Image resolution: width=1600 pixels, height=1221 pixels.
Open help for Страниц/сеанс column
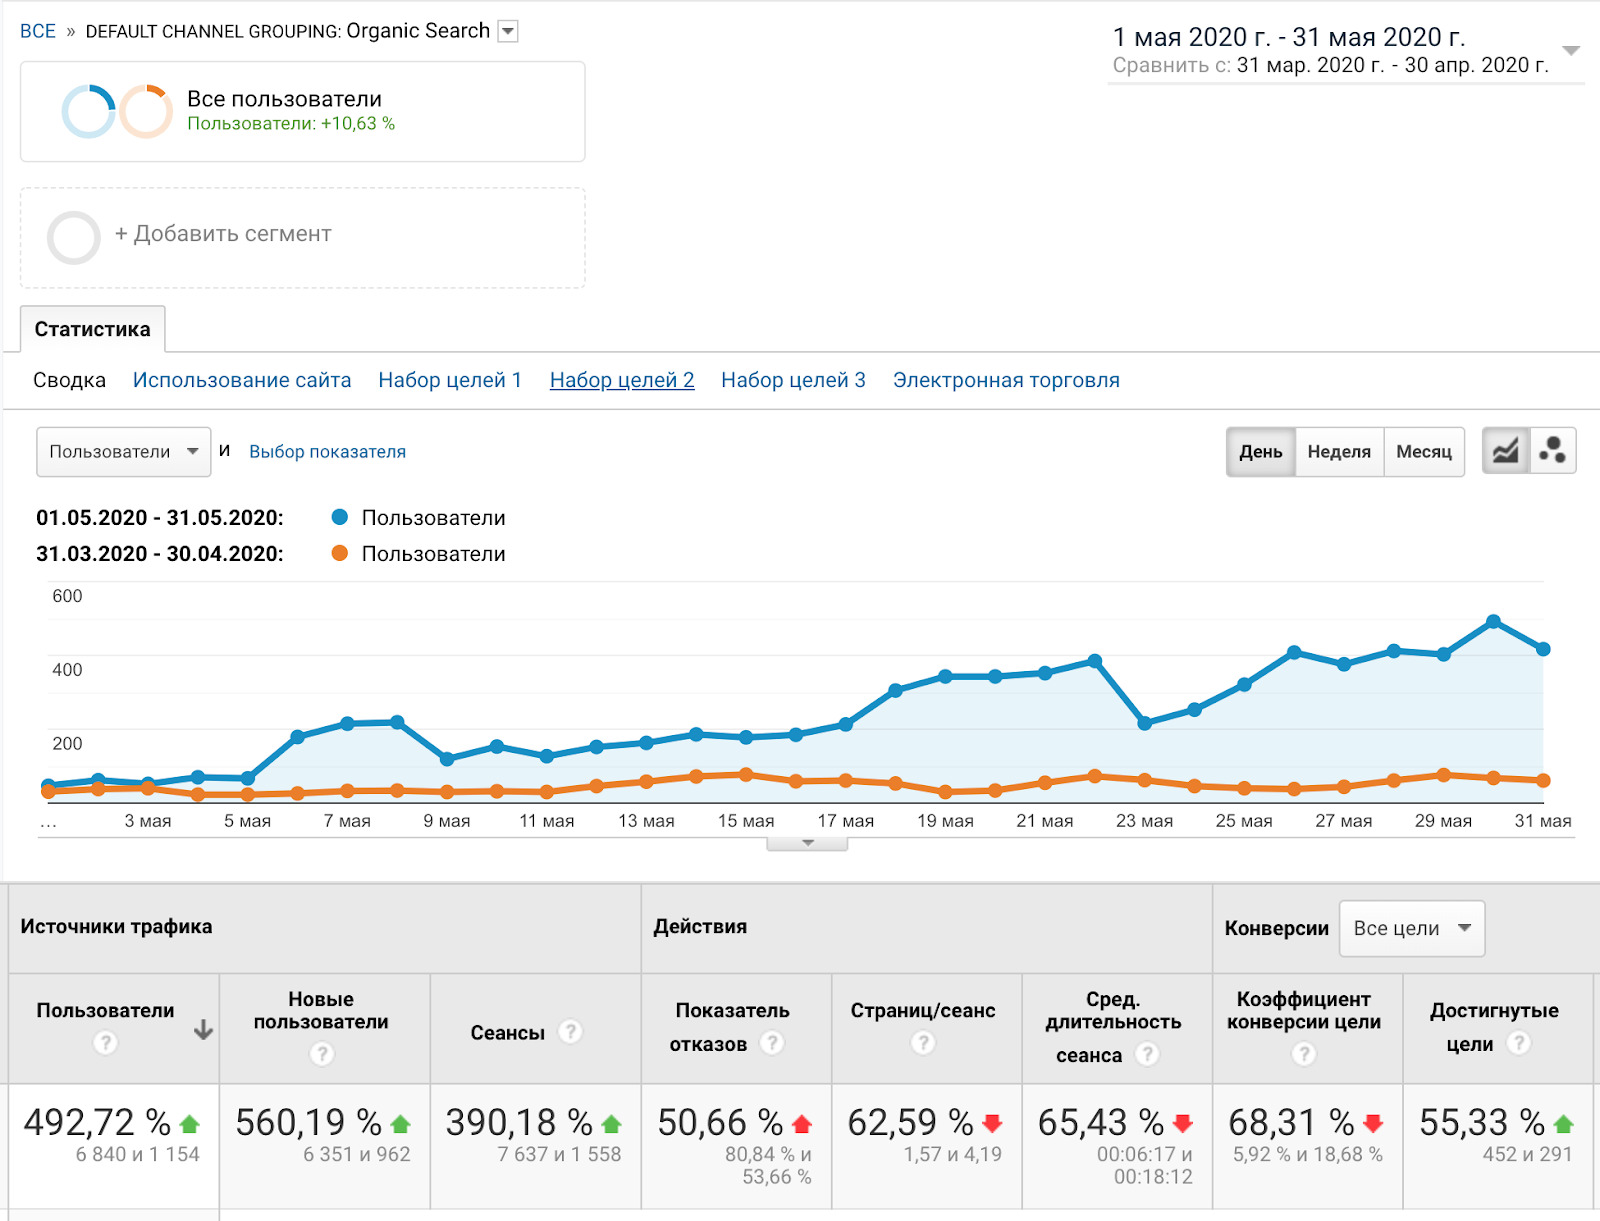tap(923, 1043)
